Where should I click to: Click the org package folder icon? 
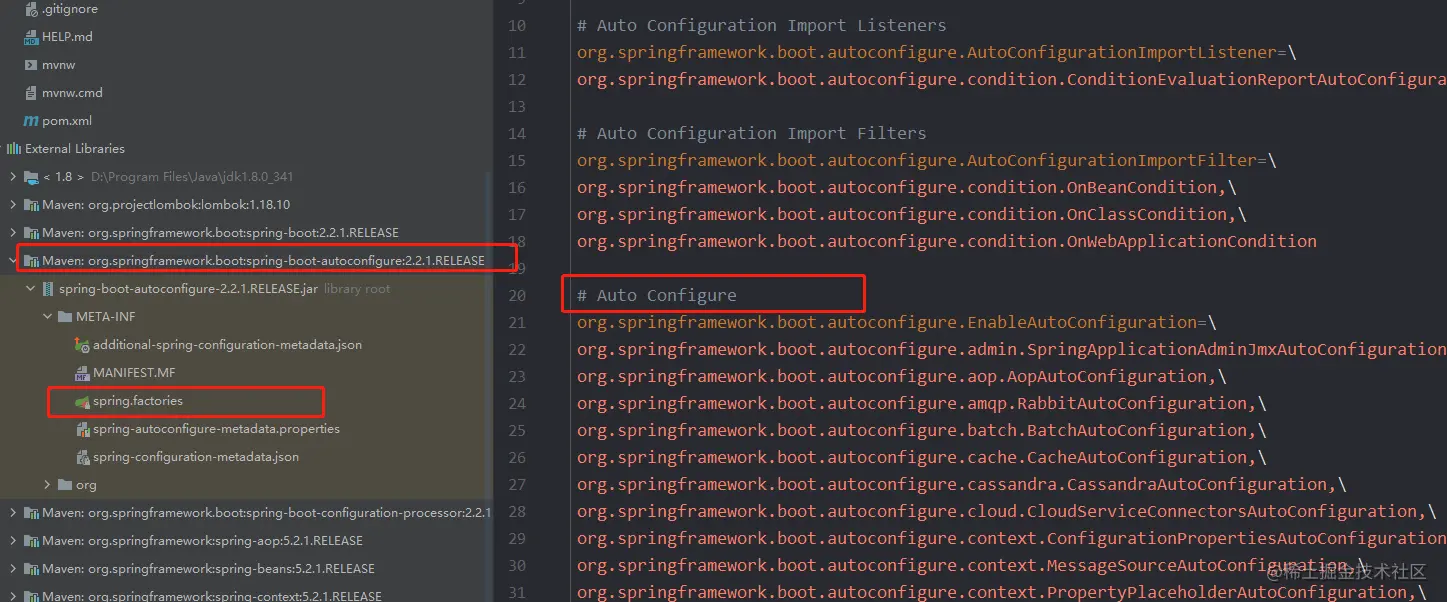[x=67, y=485]
